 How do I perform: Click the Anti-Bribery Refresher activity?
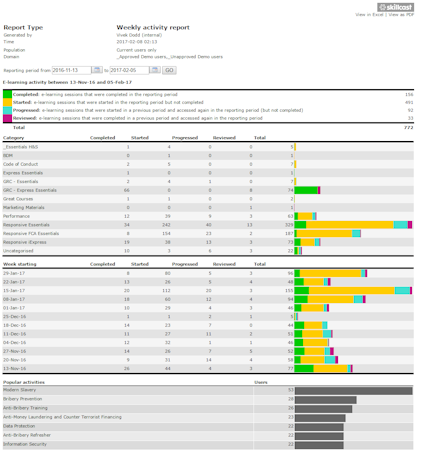click(27, 435)
